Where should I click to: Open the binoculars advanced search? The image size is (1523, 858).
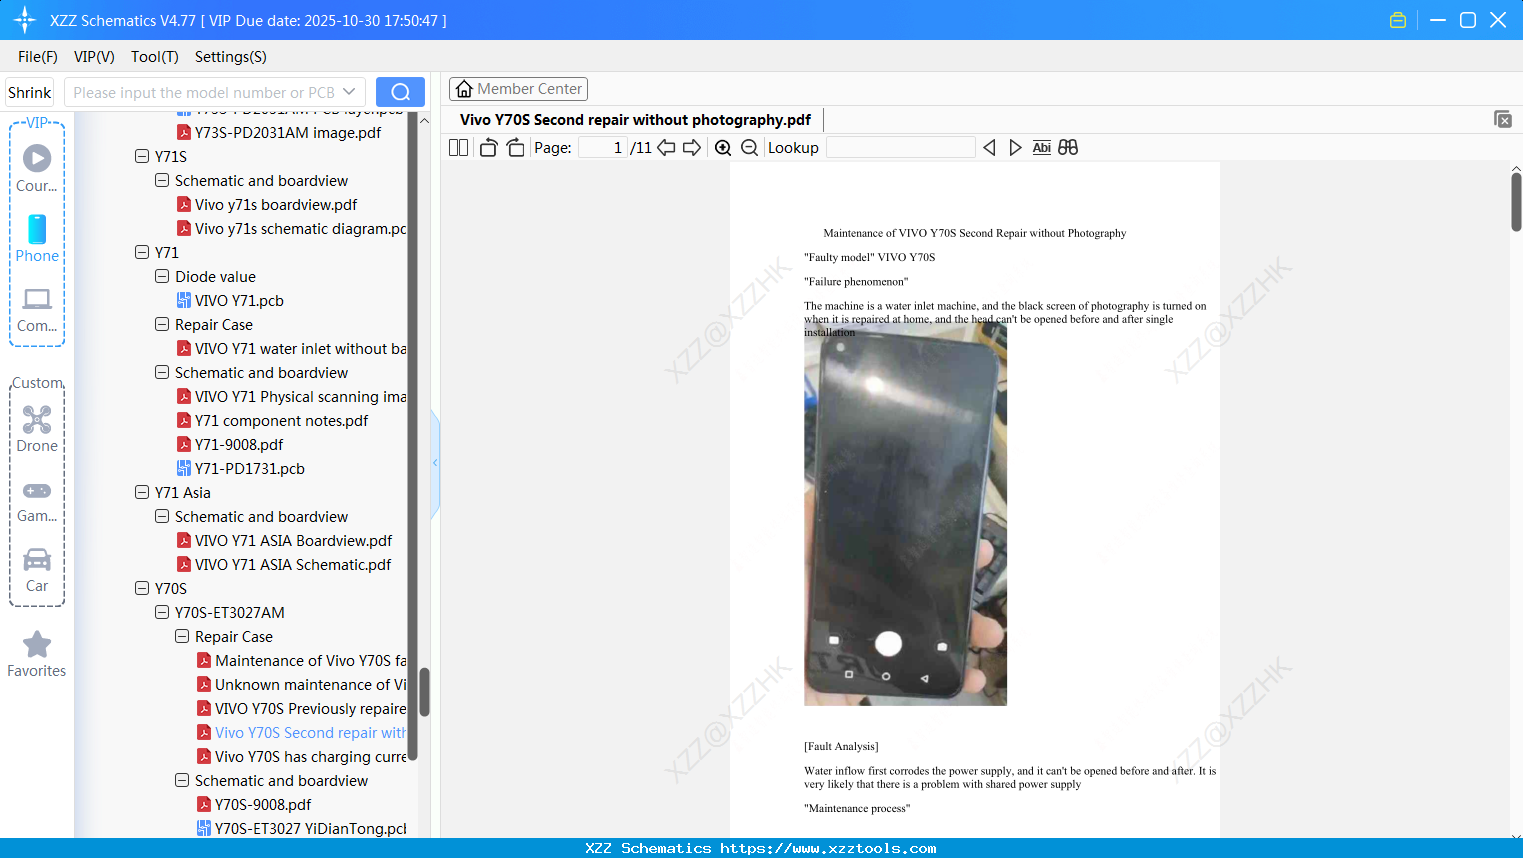pyautogui.click(x=1067, y=147)
